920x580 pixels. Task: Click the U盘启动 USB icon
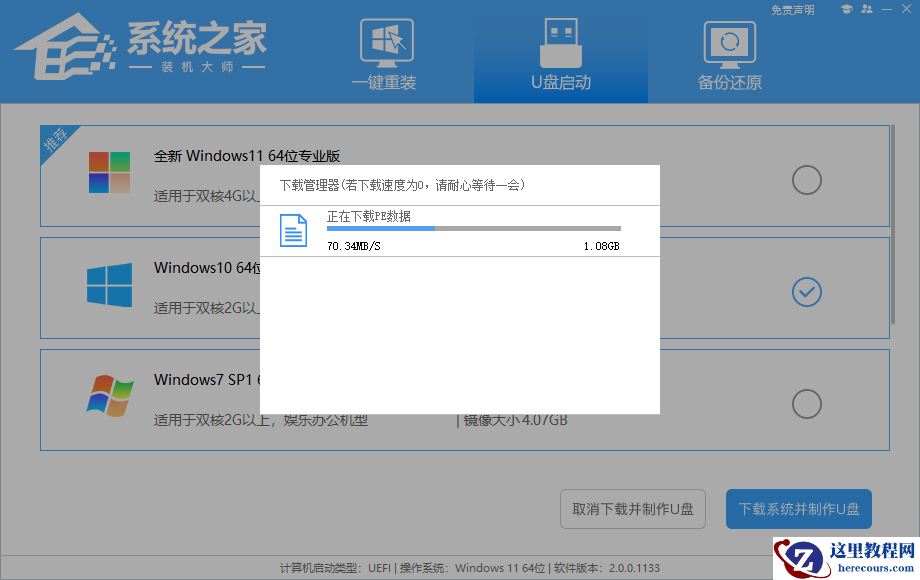point(560,40)
